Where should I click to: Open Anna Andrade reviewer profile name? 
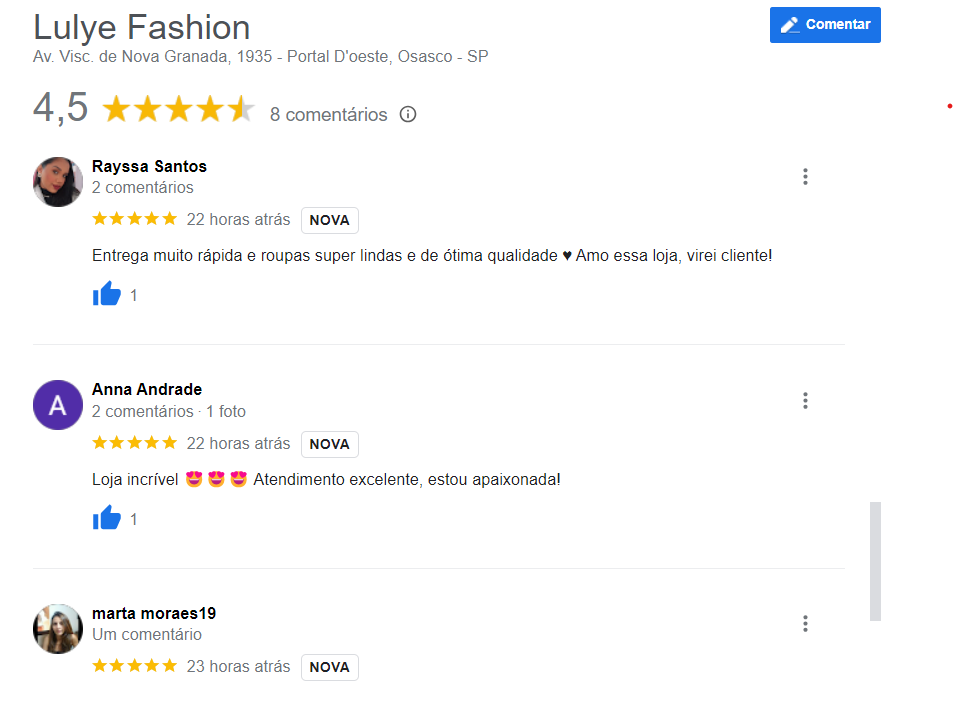click(x=147, y=390)
